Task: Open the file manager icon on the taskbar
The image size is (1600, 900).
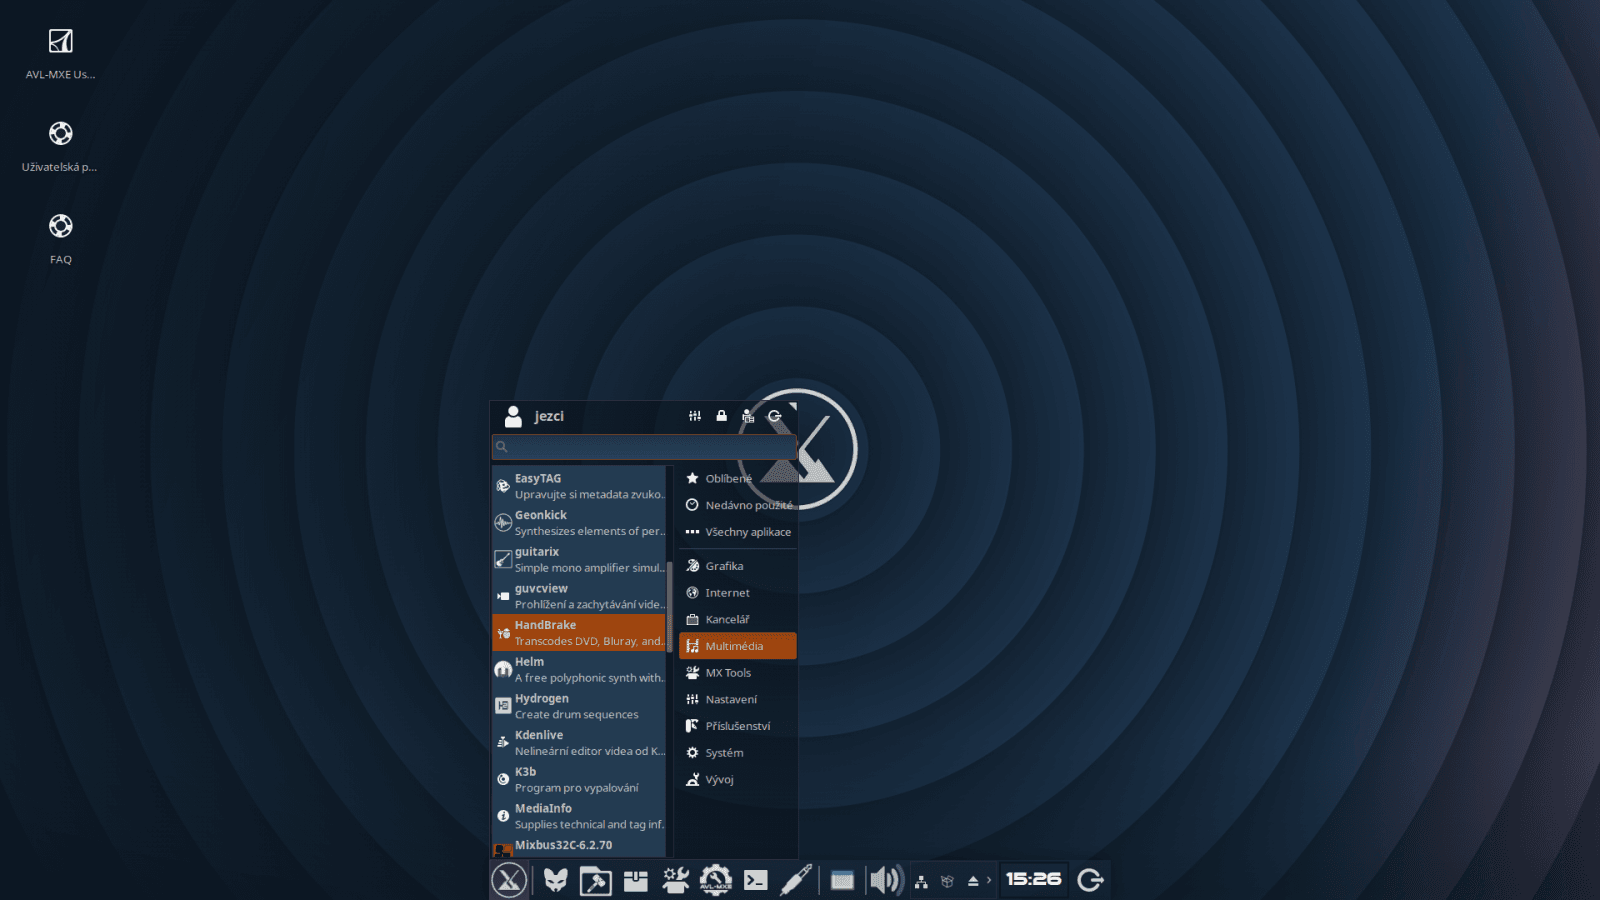Action: click(596, 881)
